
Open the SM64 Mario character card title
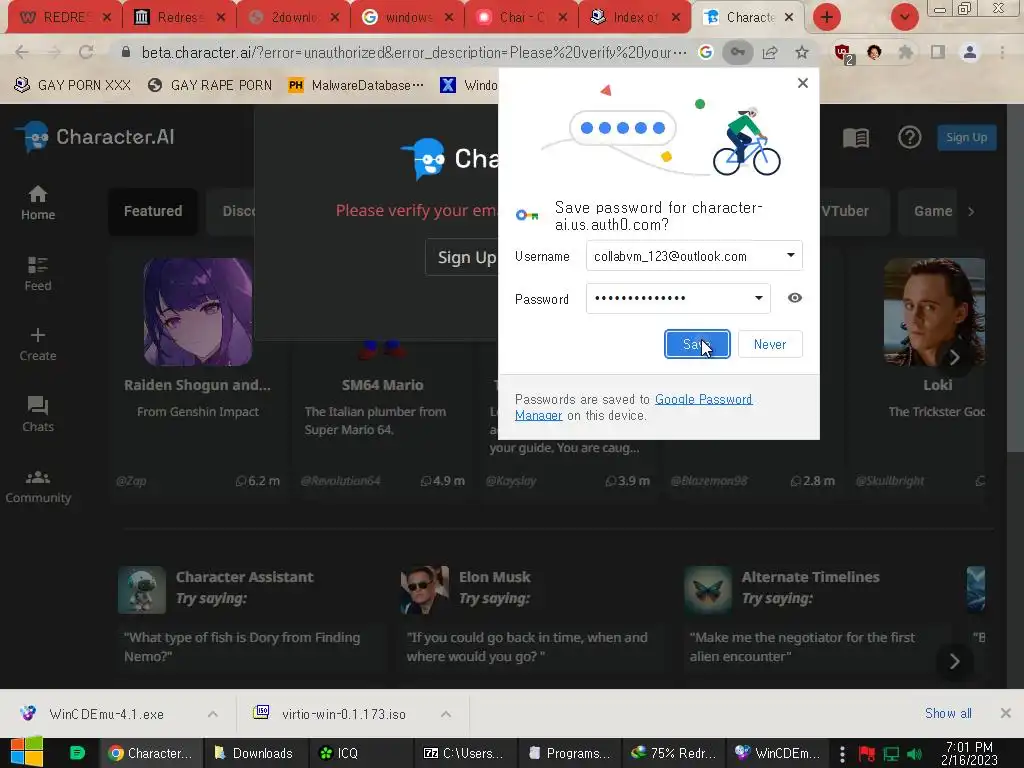tap(383, 385)
